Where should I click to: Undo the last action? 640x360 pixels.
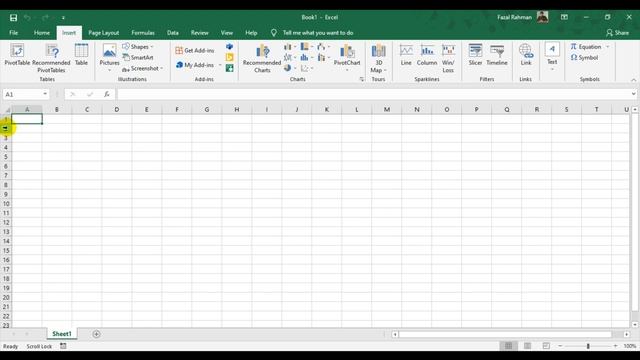coord(27,18)
